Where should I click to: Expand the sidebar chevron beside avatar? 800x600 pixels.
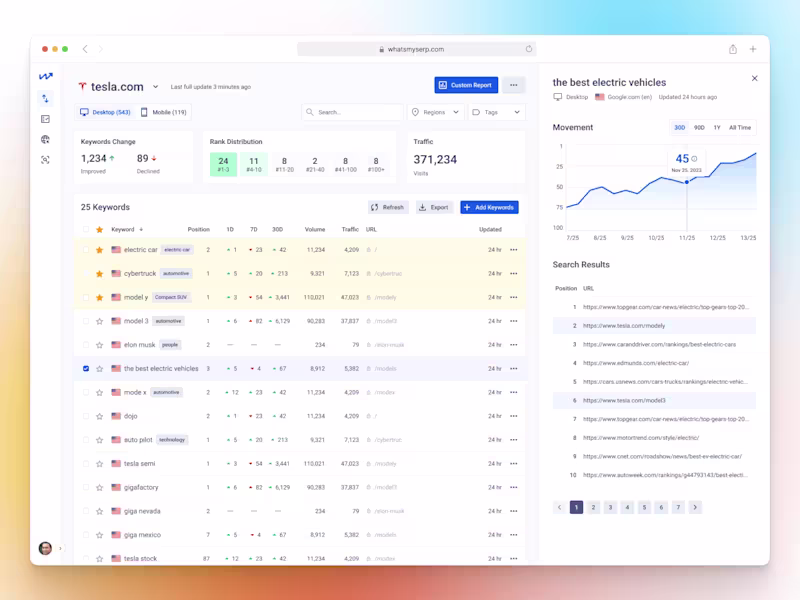pos(60,548)
